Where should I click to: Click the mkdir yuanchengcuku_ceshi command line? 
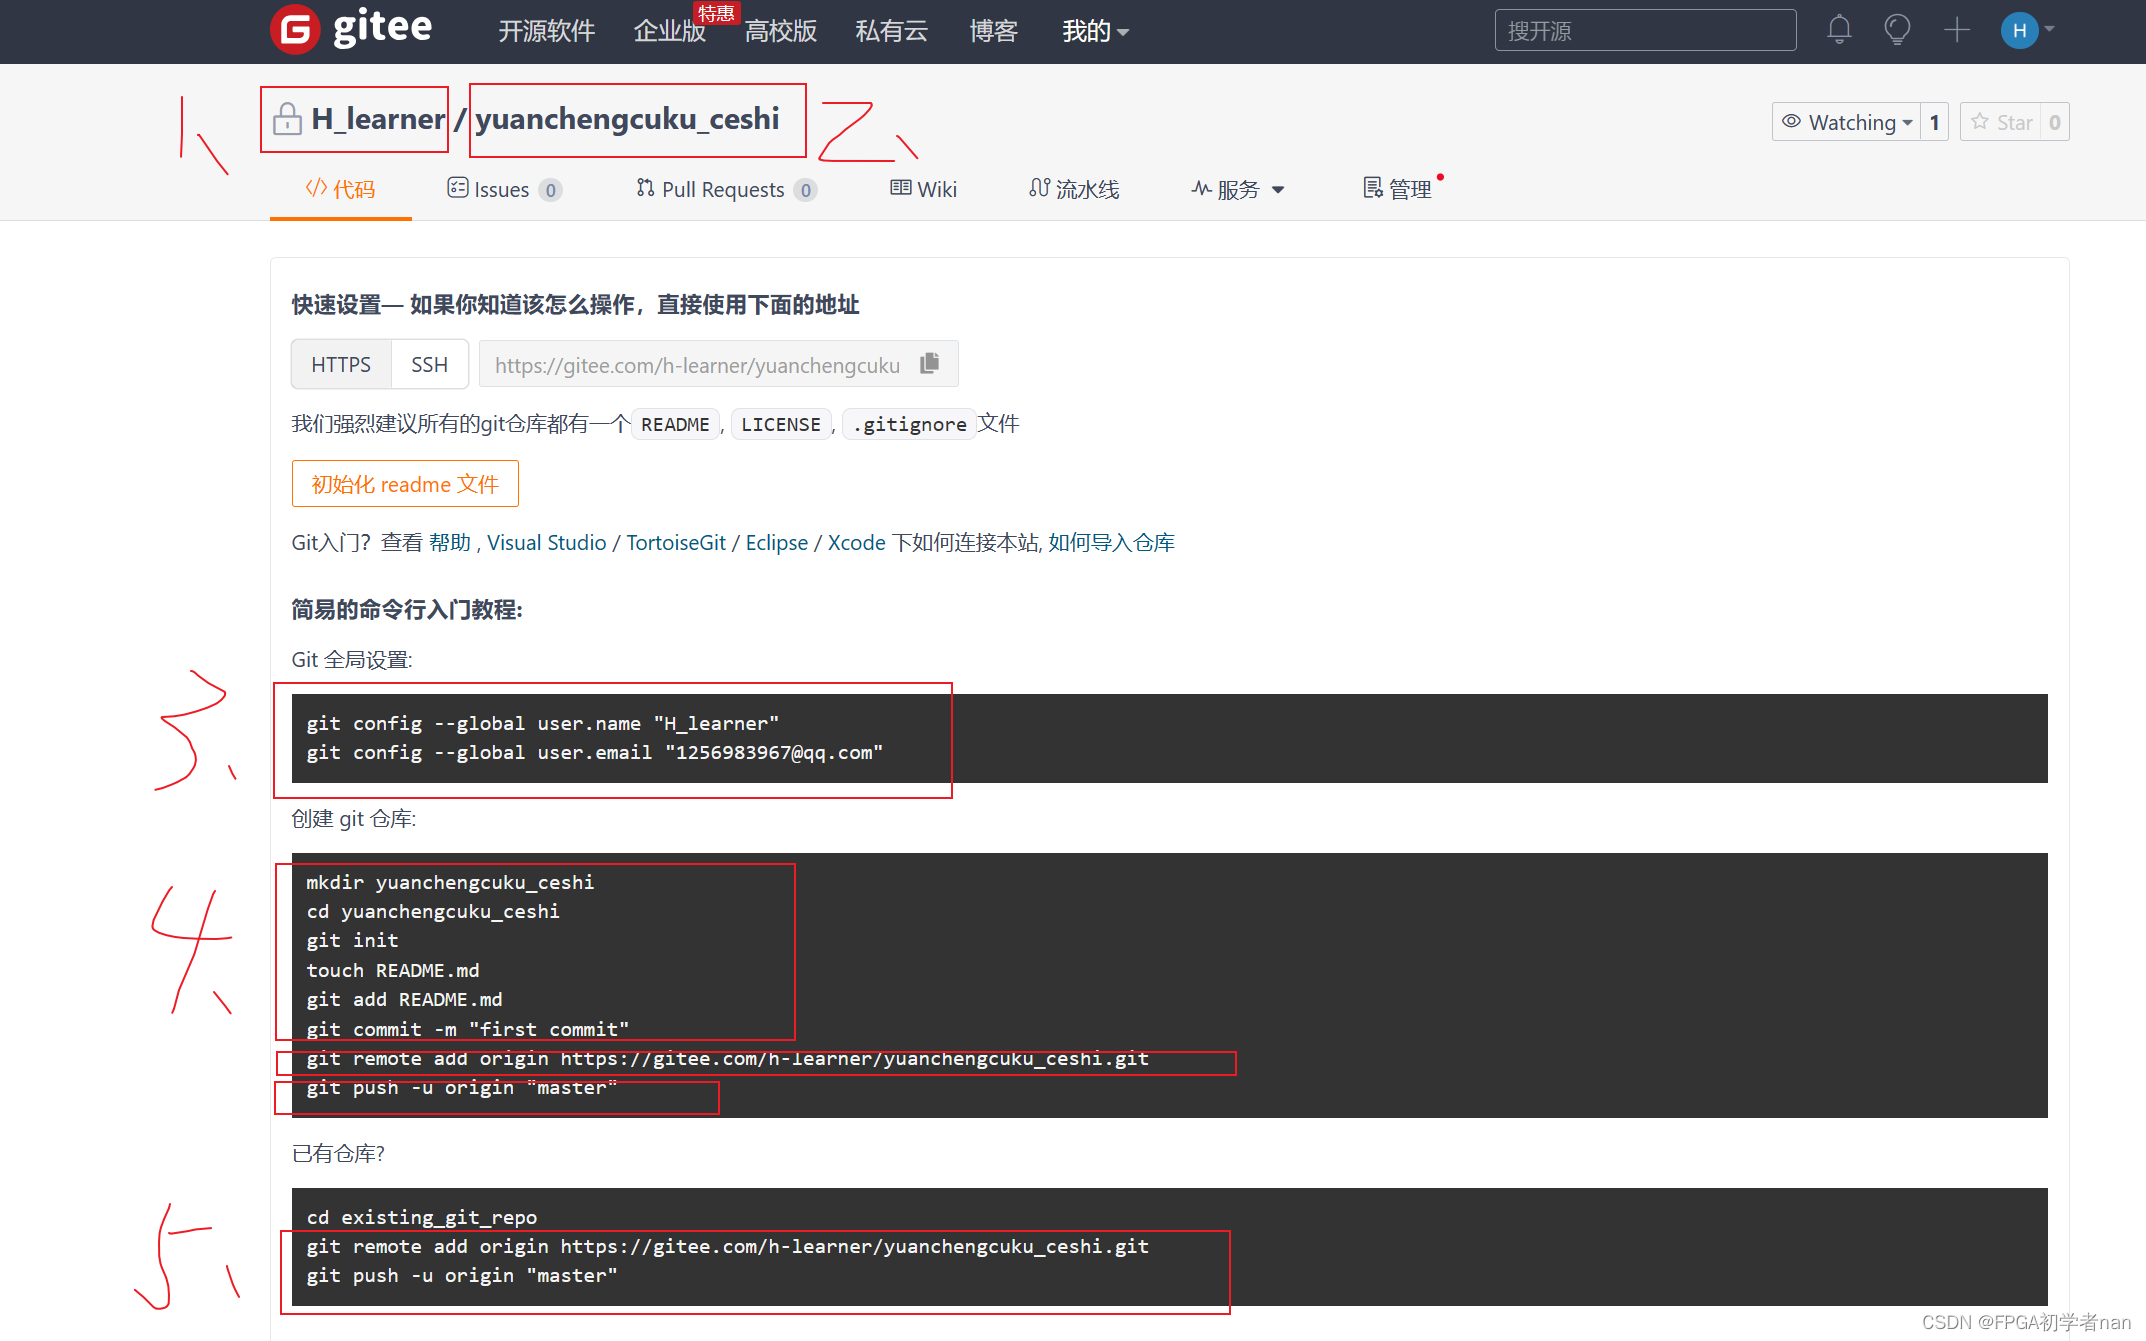click(x=450, y=882)
